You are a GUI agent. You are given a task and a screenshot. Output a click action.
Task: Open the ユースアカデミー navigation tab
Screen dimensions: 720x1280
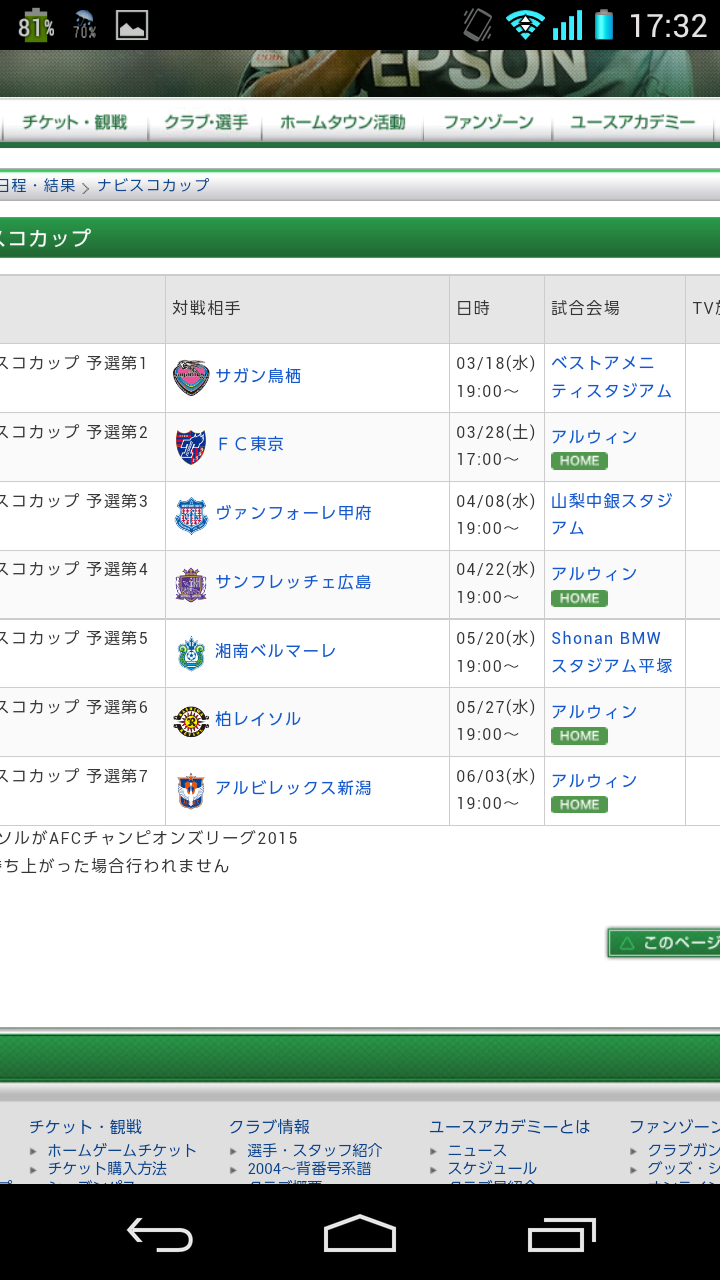632,123
